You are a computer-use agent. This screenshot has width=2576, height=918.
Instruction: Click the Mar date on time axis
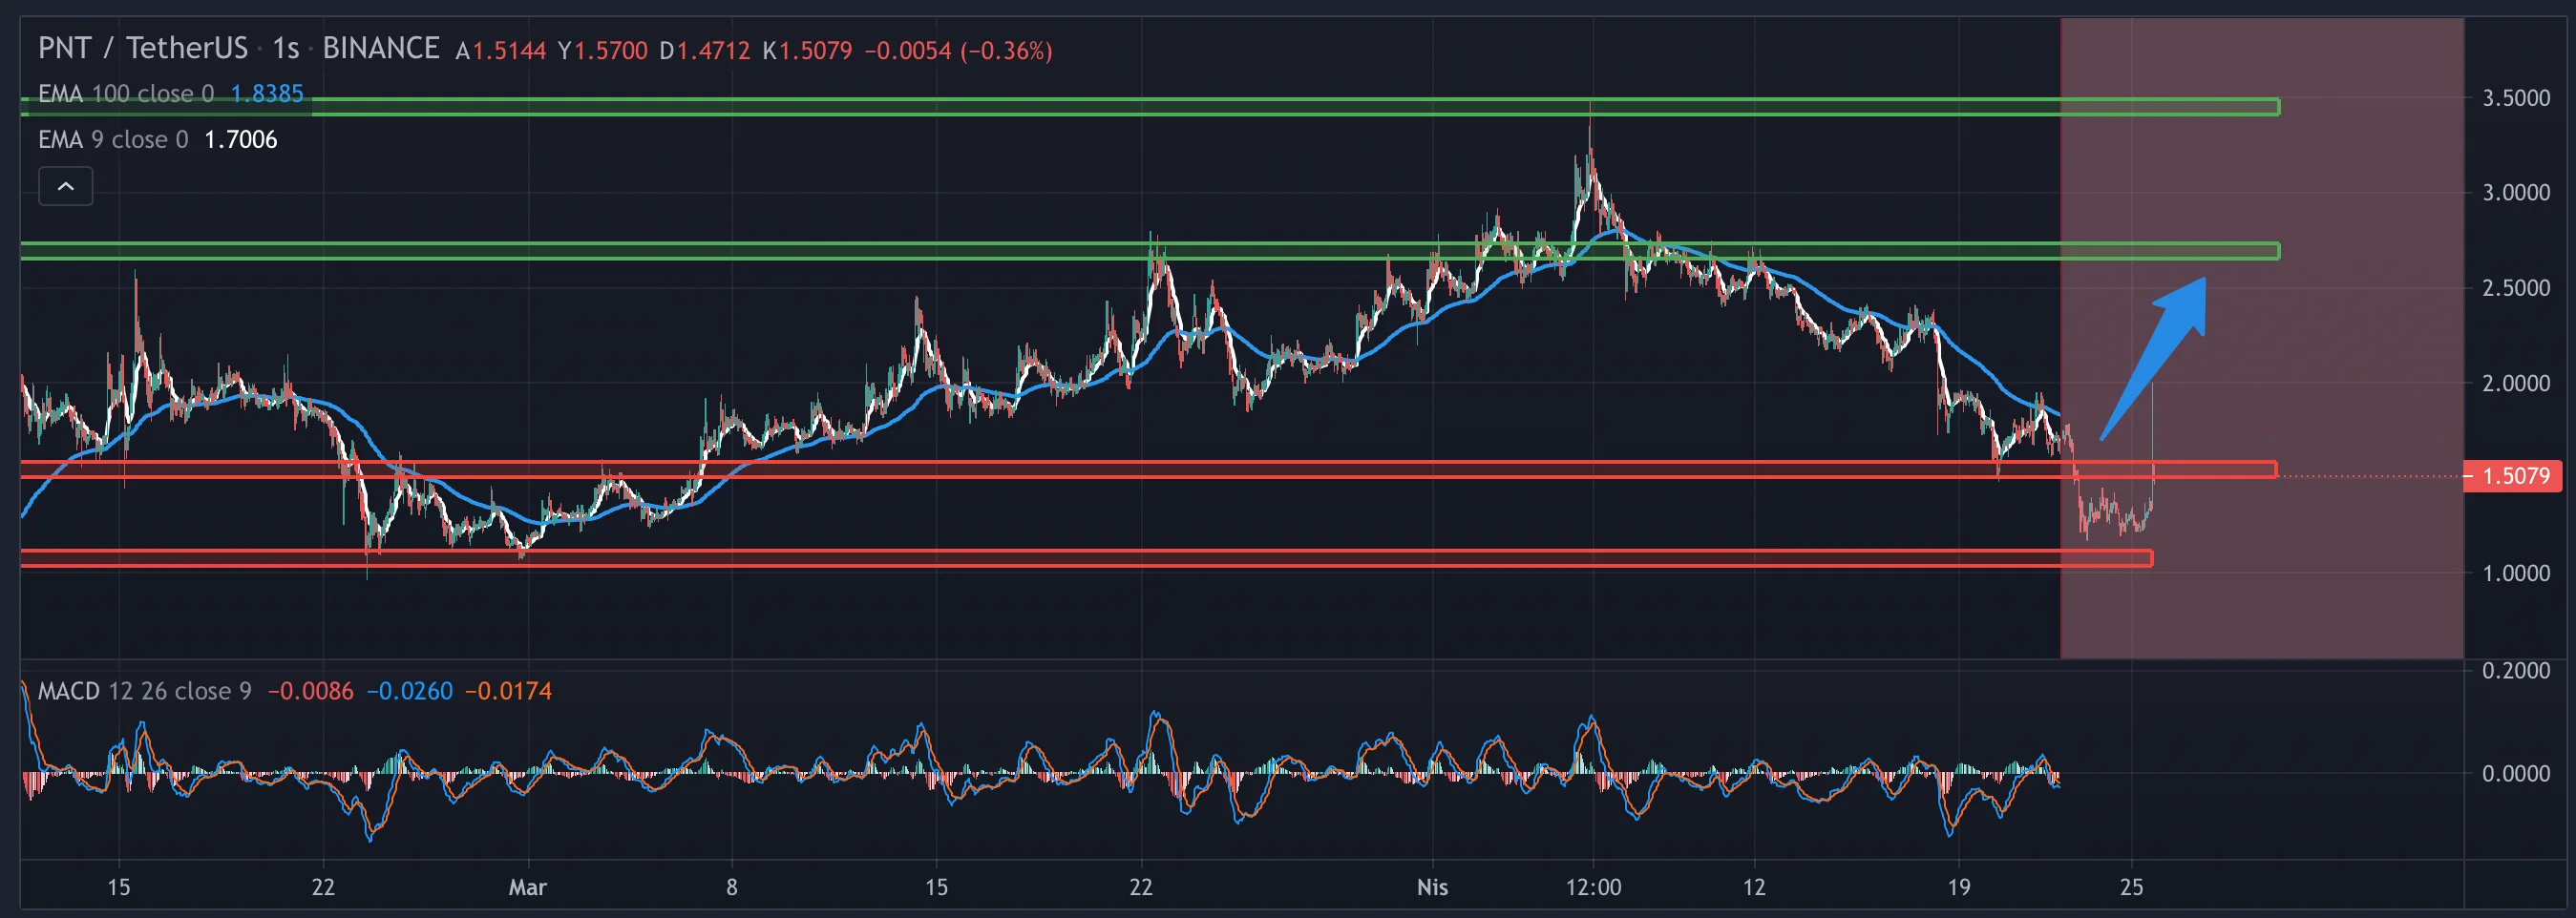(x=528, y=887)
